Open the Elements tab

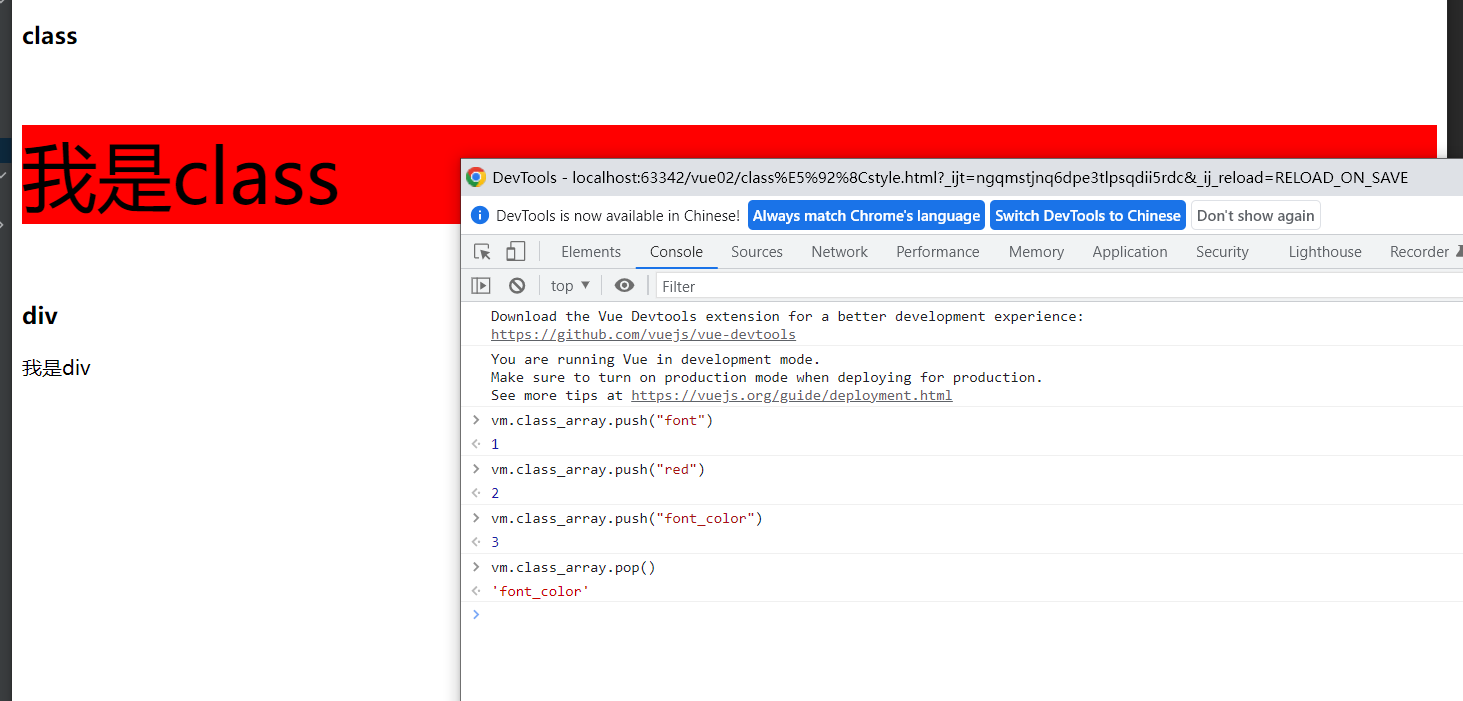(591, 252)
